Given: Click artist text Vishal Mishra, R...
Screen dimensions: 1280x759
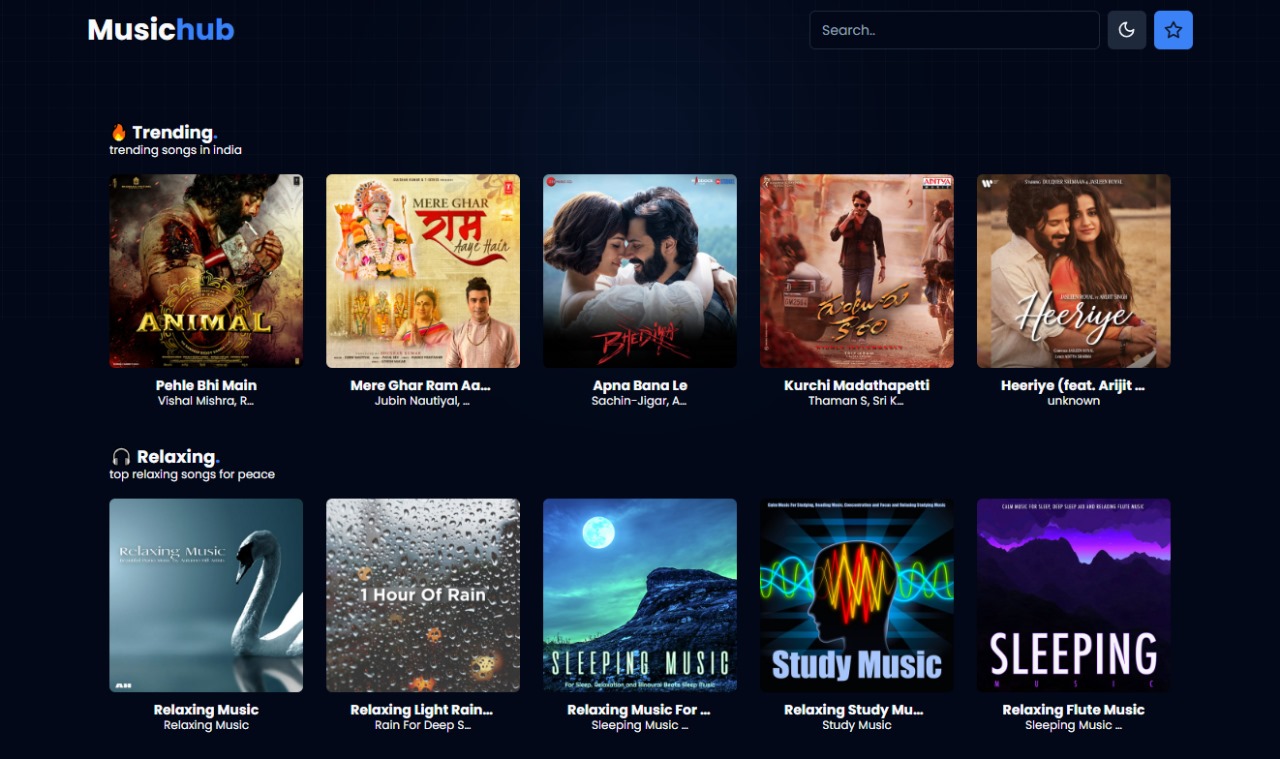Looking at the screenshot, I should click(x=206, y=401).
